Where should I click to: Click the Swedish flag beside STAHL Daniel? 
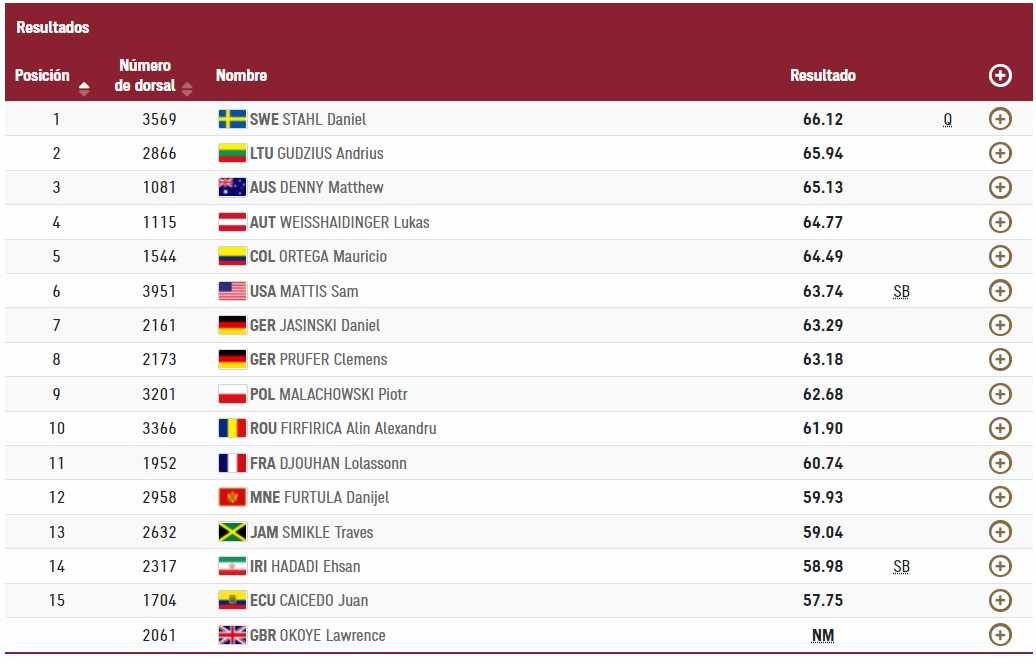[232, 119]
